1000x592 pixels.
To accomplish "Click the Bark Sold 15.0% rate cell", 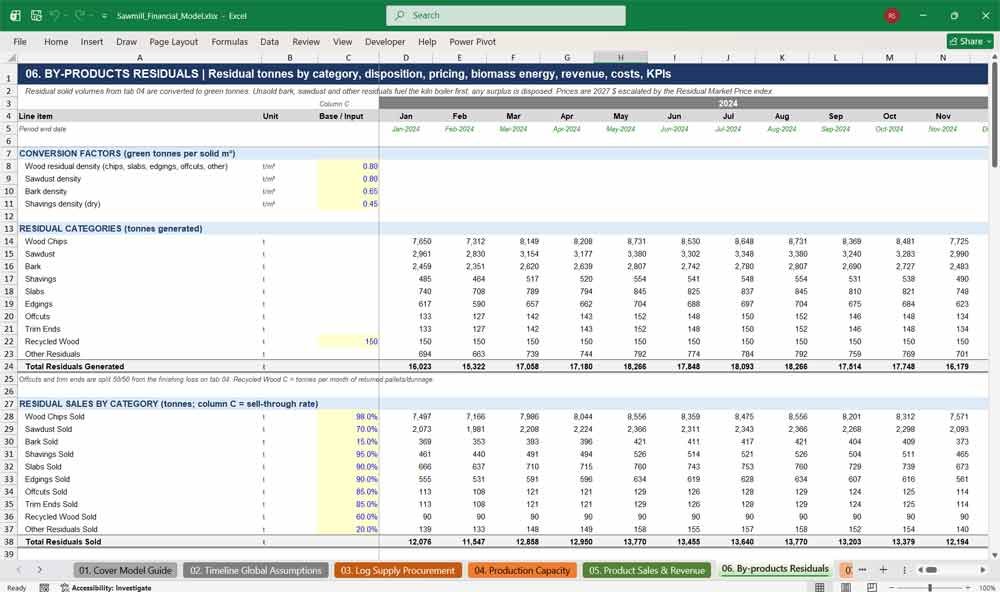I will tap(348, 441).
